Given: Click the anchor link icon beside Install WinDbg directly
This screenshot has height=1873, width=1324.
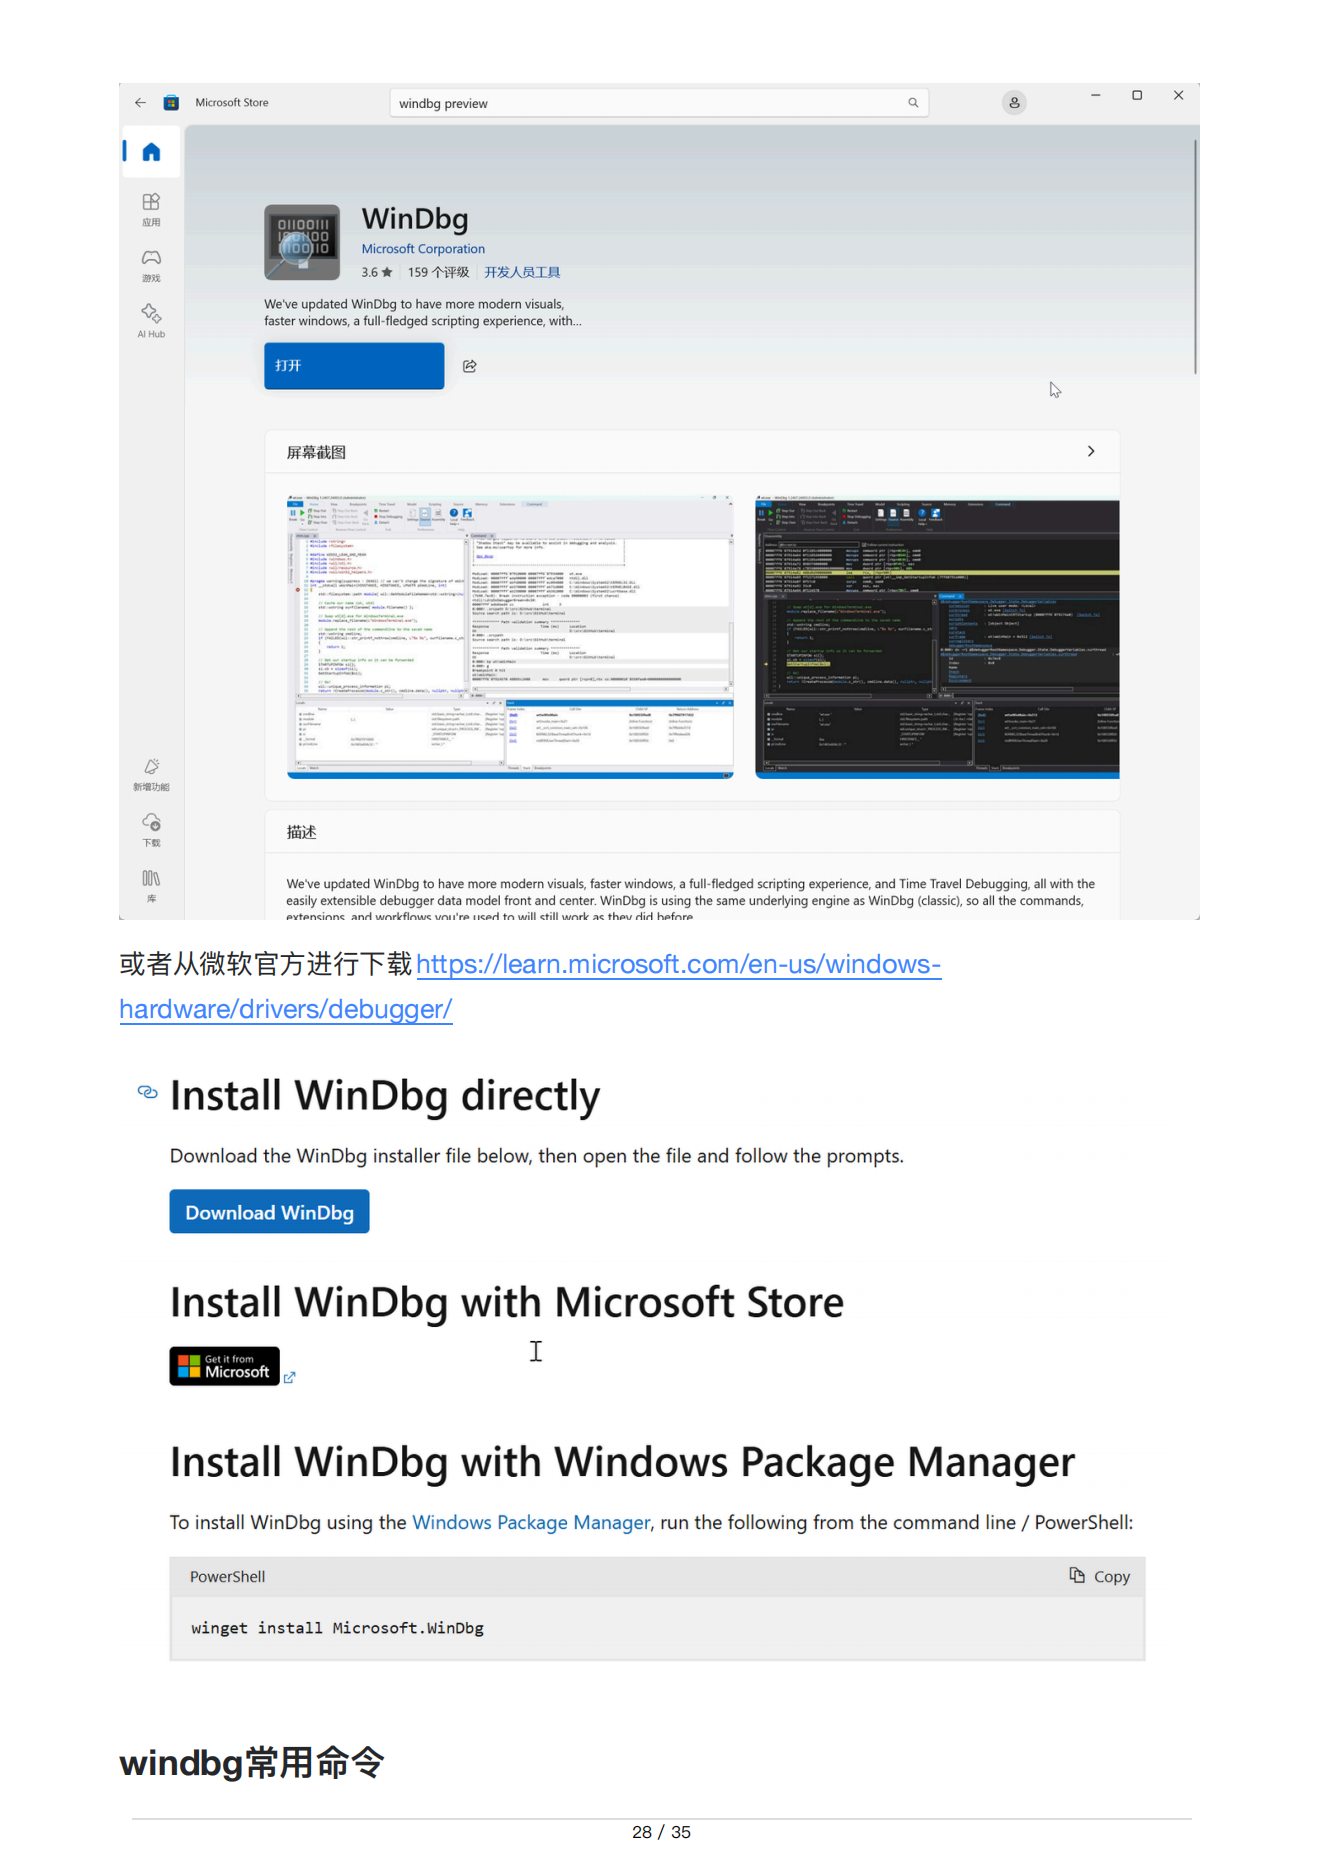Looking at the screenshot, I should [x=148, y=1092].
